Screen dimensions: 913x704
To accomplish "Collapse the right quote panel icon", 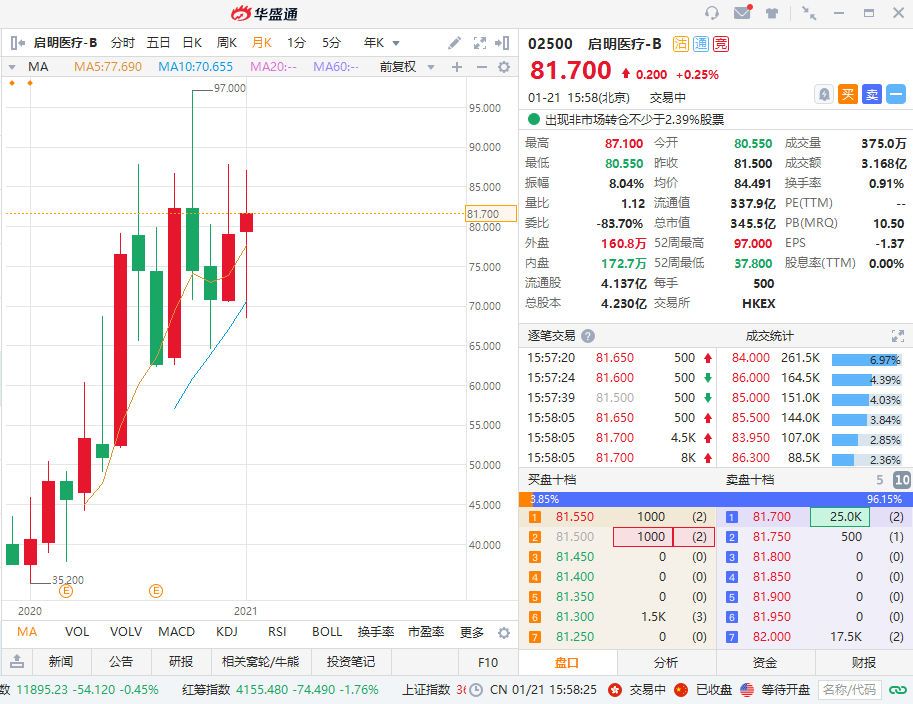I will (502, 43).
